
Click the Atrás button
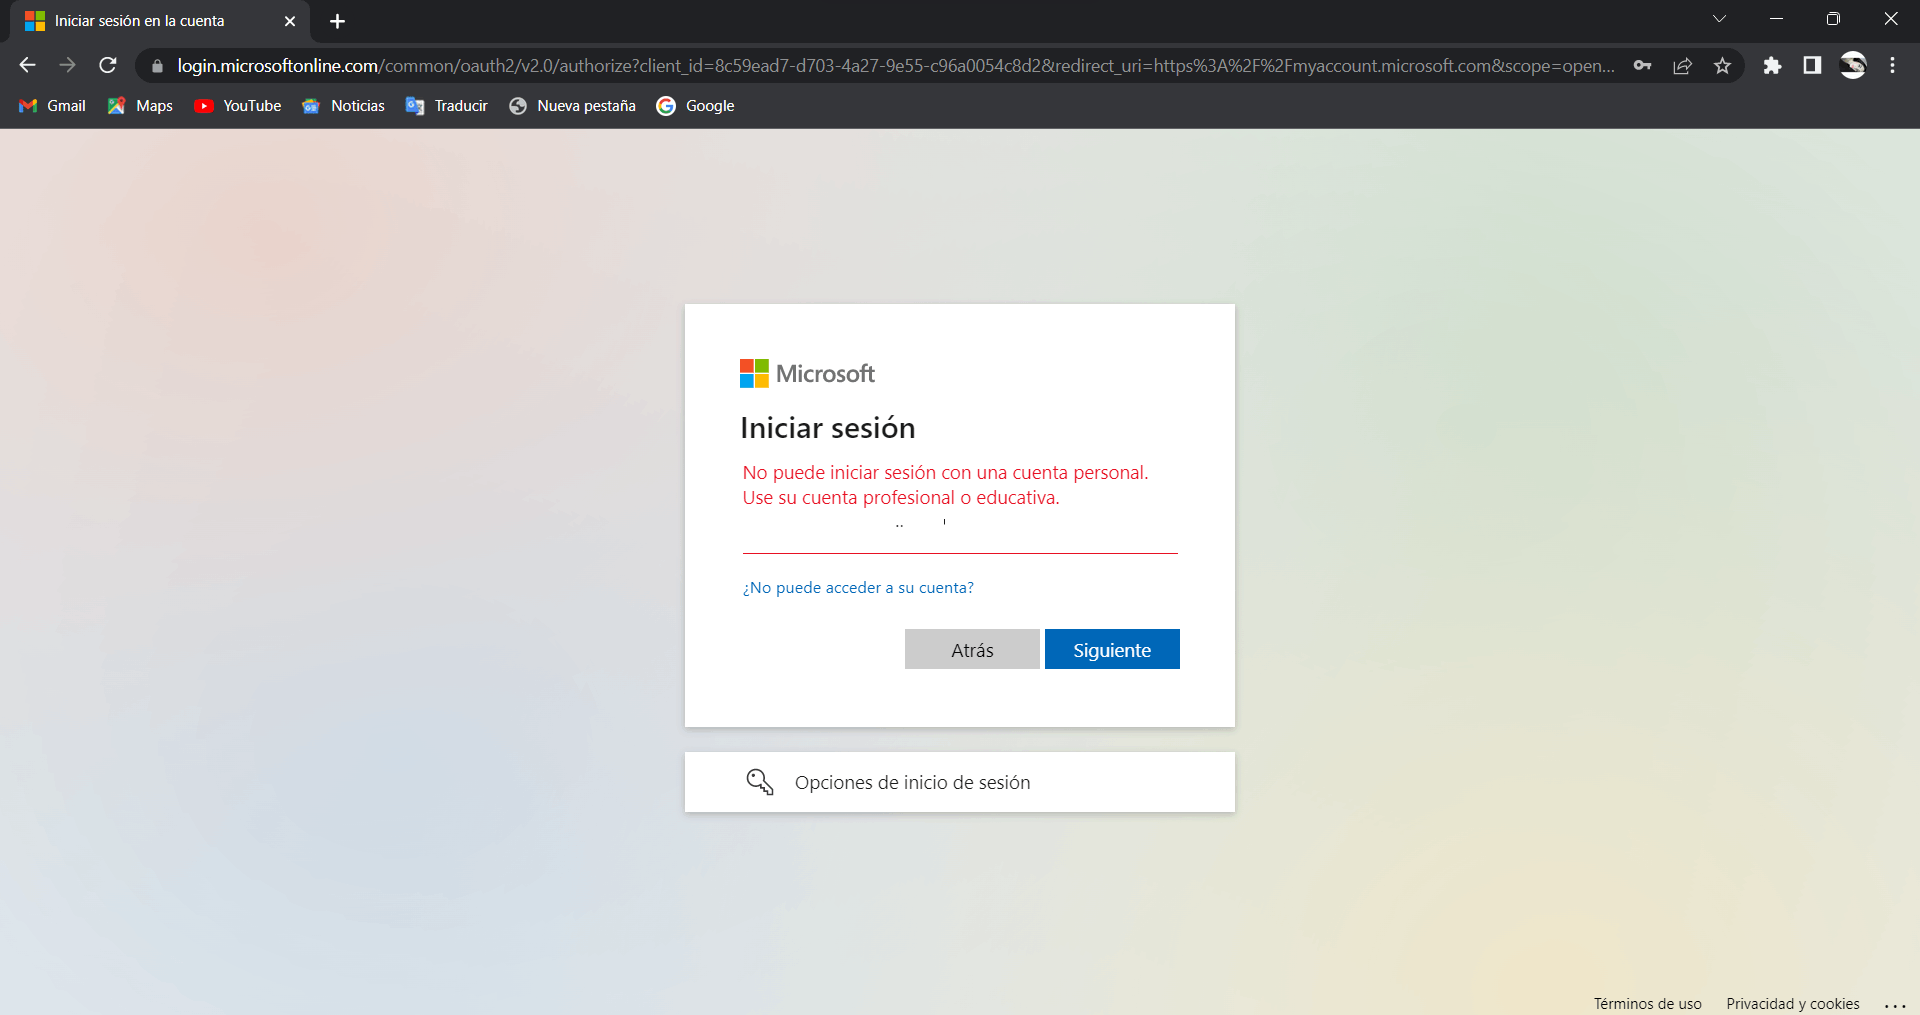tap(972, 649)
